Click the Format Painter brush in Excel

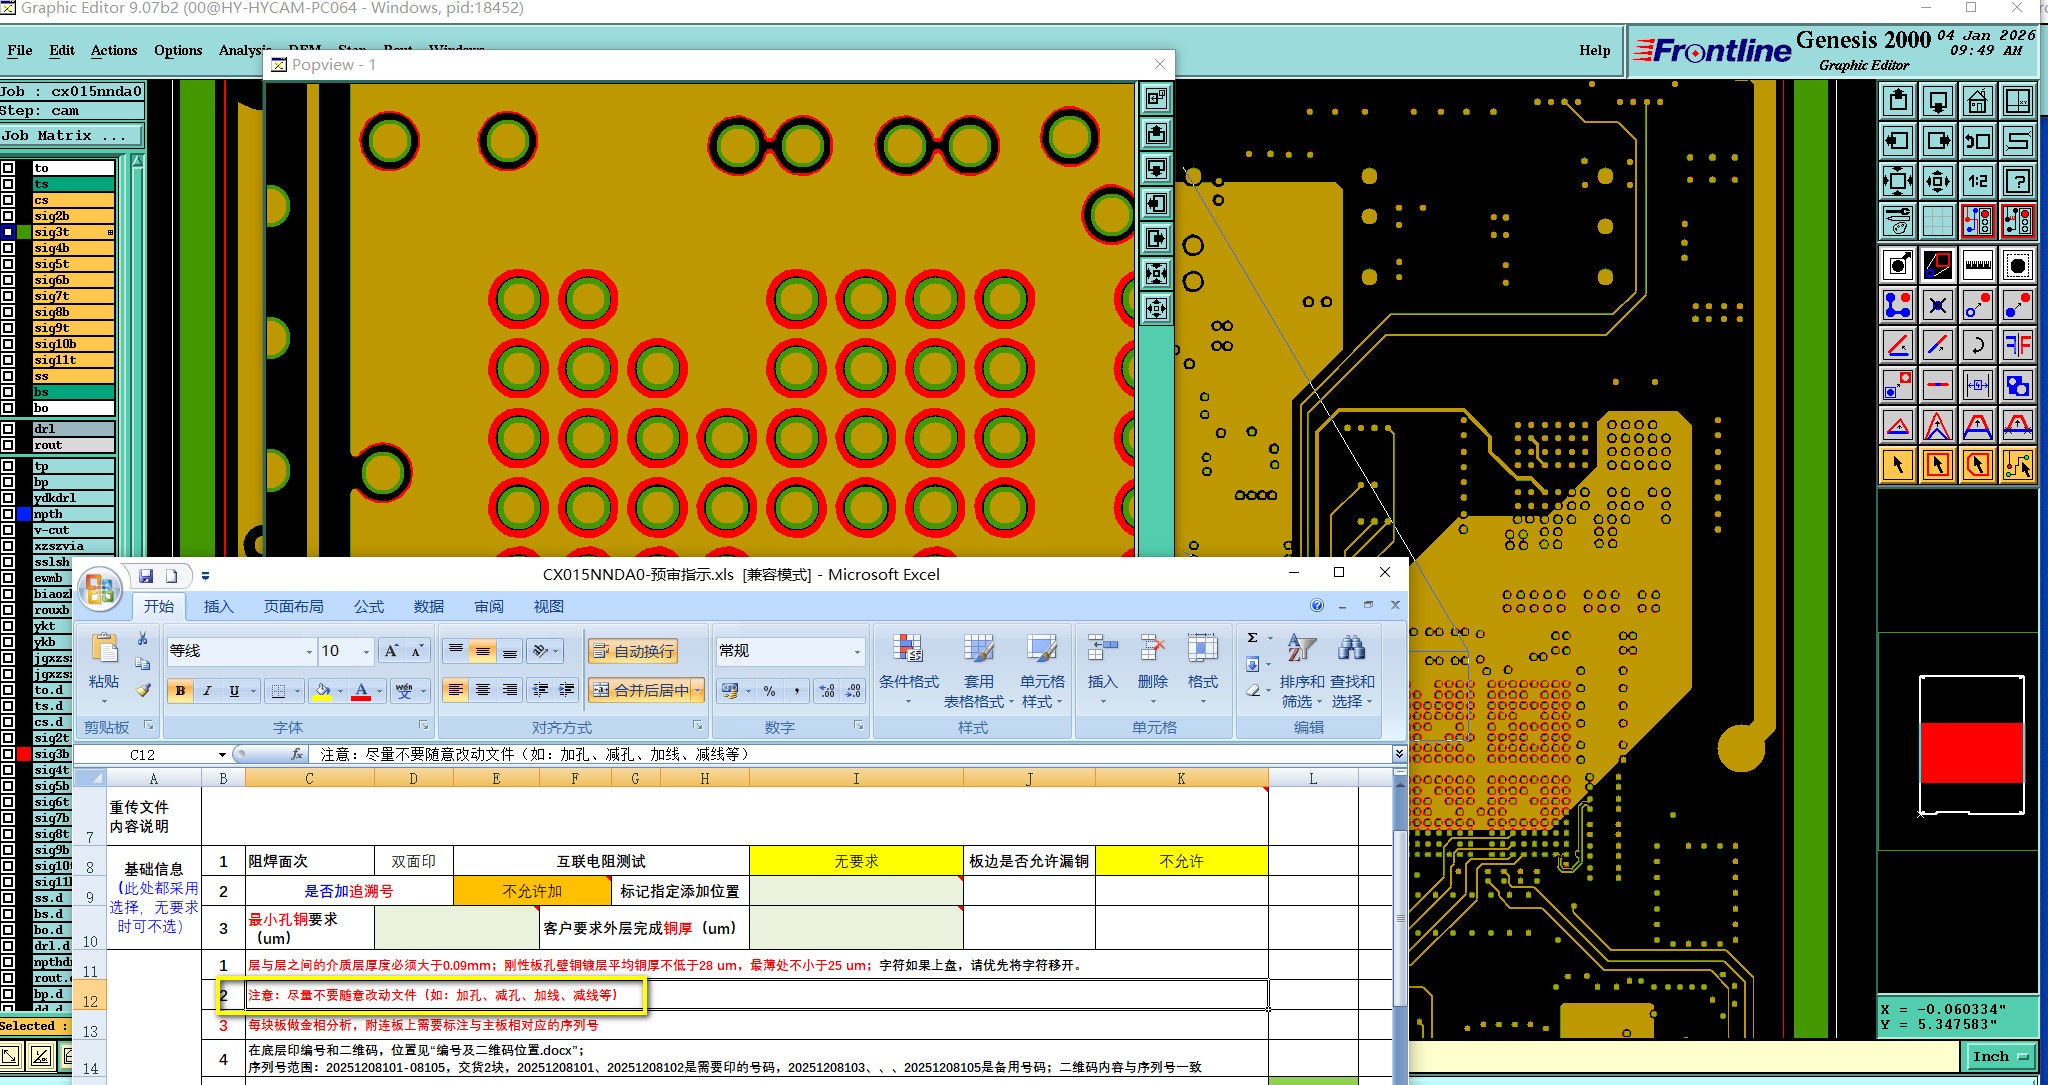[143, 690]
